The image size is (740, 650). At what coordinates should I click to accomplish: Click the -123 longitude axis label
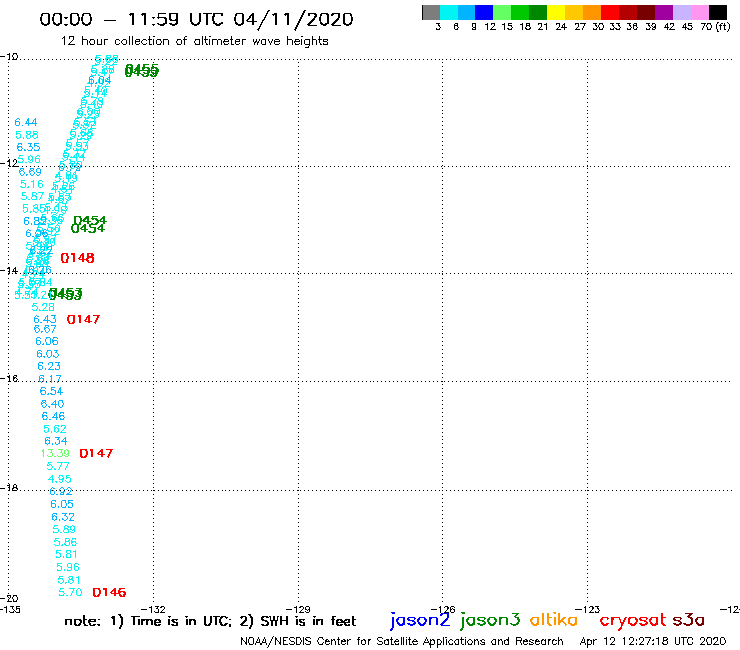[588, 609]
